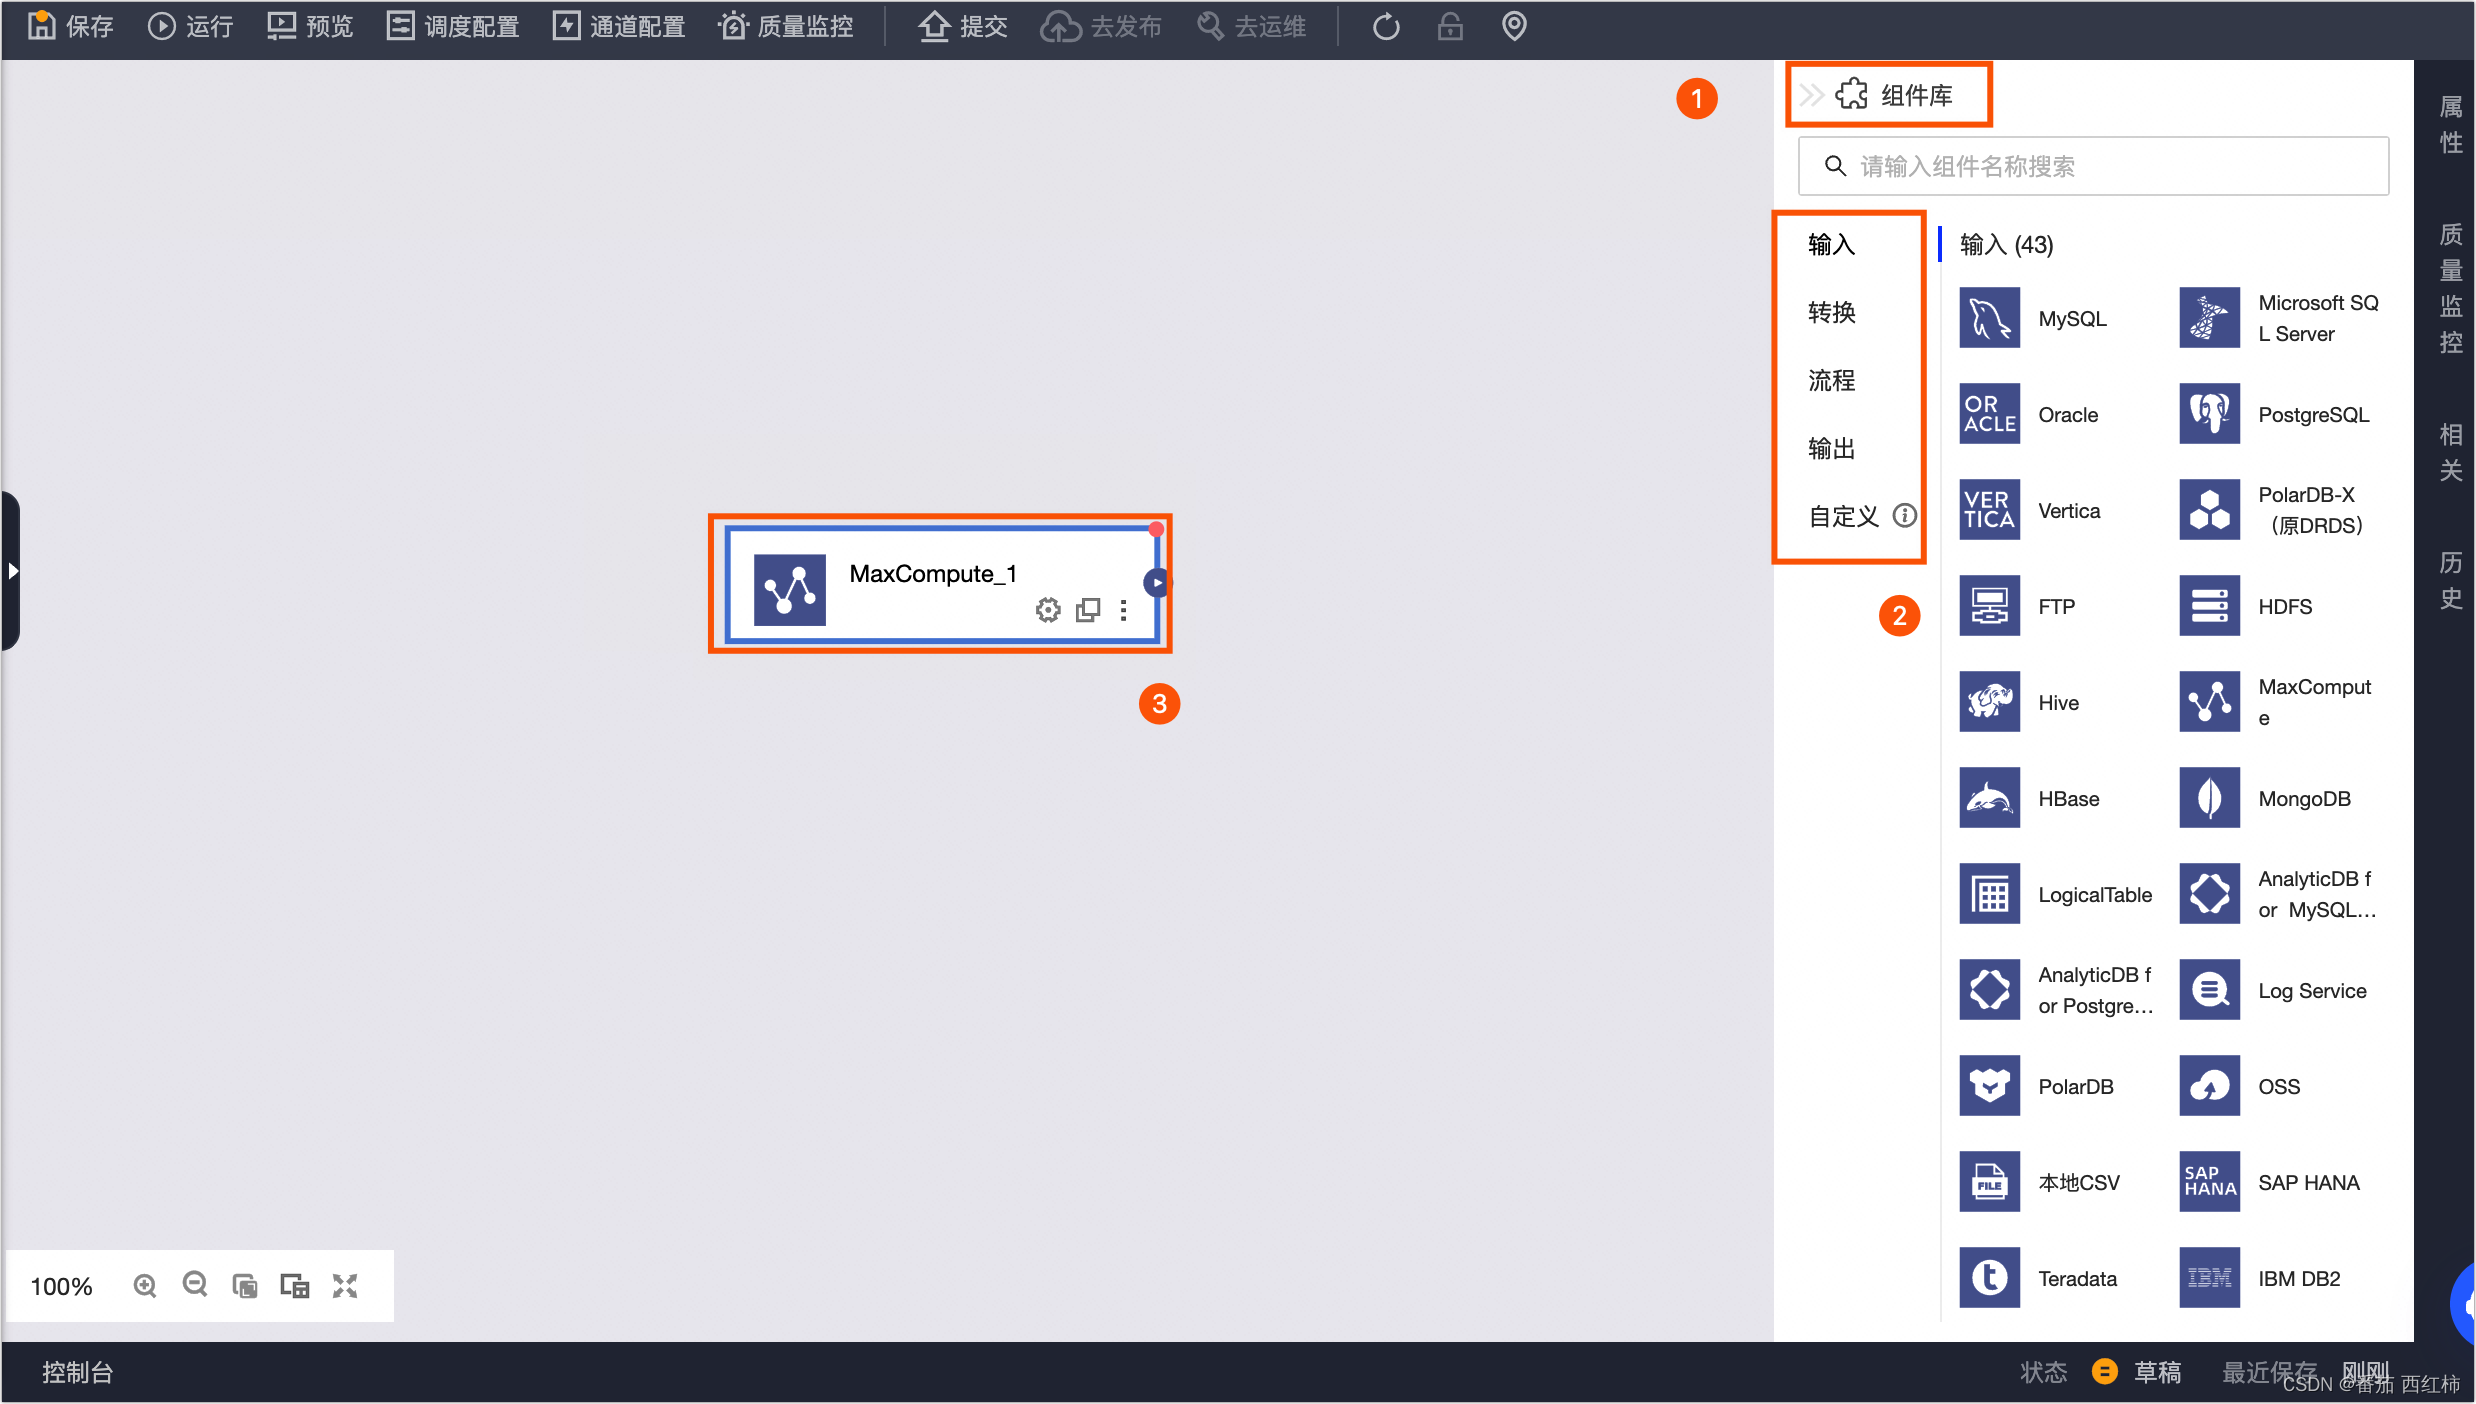Collapse the 组件库 component library panel
Image resolution: width=2476 pixels, height=1404 pixels.
[1811, 95]
